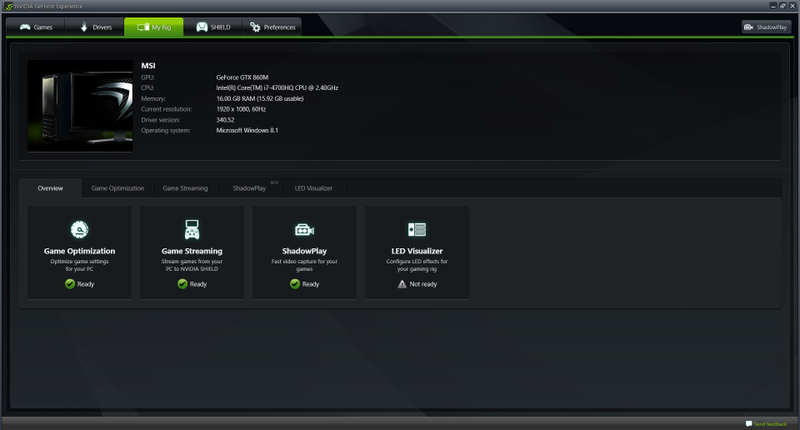The width and height of the screenshot is (800, 430).
Task: Click the NVIDIA logo in title bar
Action: tap(9, 6)
